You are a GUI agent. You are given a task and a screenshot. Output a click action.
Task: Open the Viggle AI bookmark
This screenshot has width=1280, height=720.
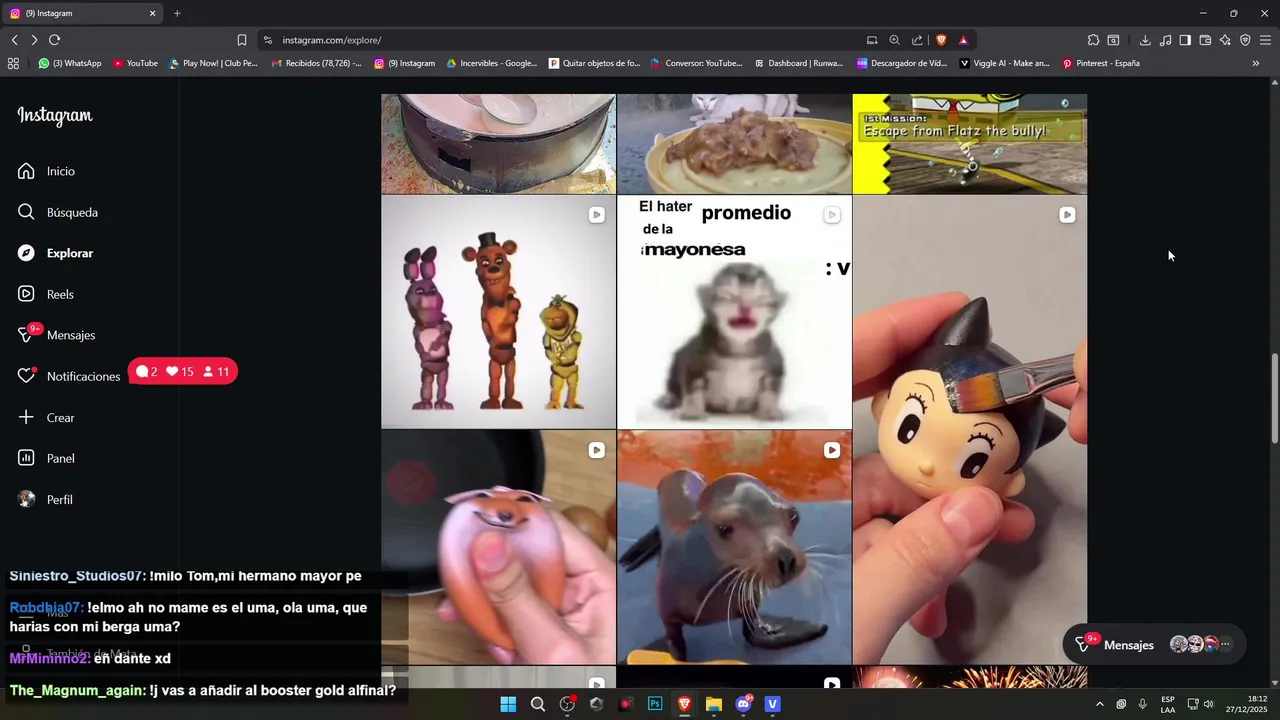pos(1005,63)
